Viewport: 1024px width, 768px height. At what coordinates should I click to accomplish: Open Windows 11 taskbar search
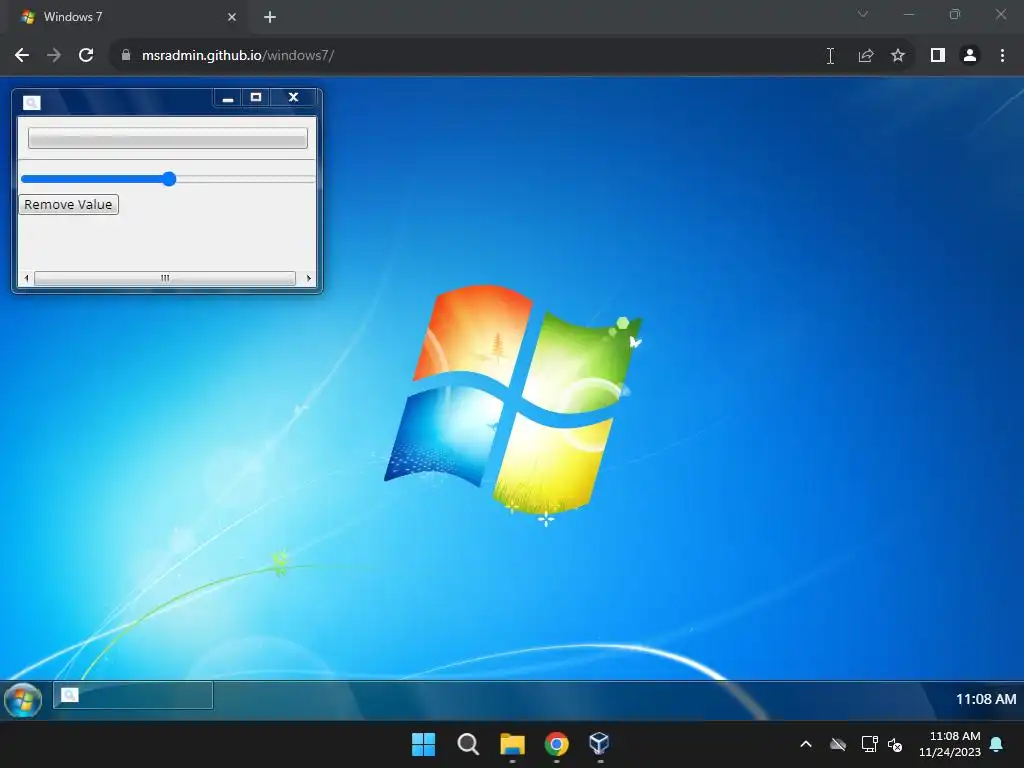[468, 744]
